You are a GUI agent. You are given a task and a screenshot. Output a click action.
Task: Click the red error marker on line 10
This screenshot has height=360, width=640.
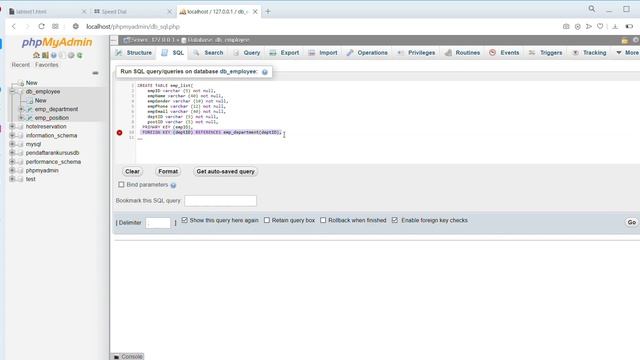tap(119, 133)
